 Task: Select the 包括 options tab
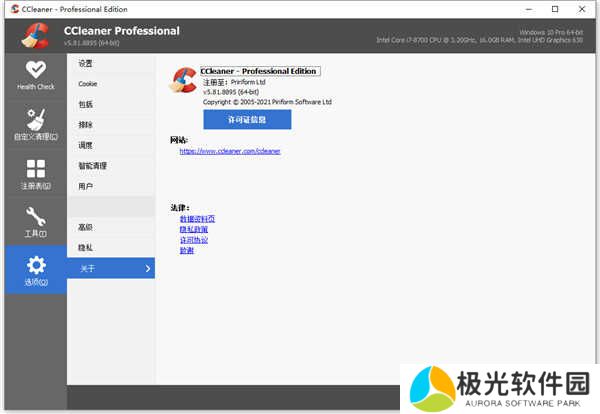[86, 104]
